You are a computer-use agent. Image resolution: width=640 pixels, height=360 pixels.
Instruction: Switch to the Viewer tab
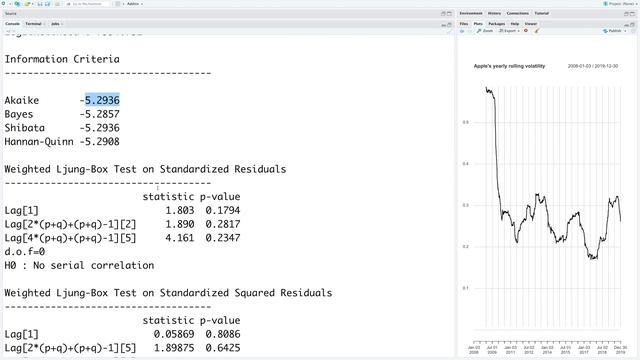point(531,24)
